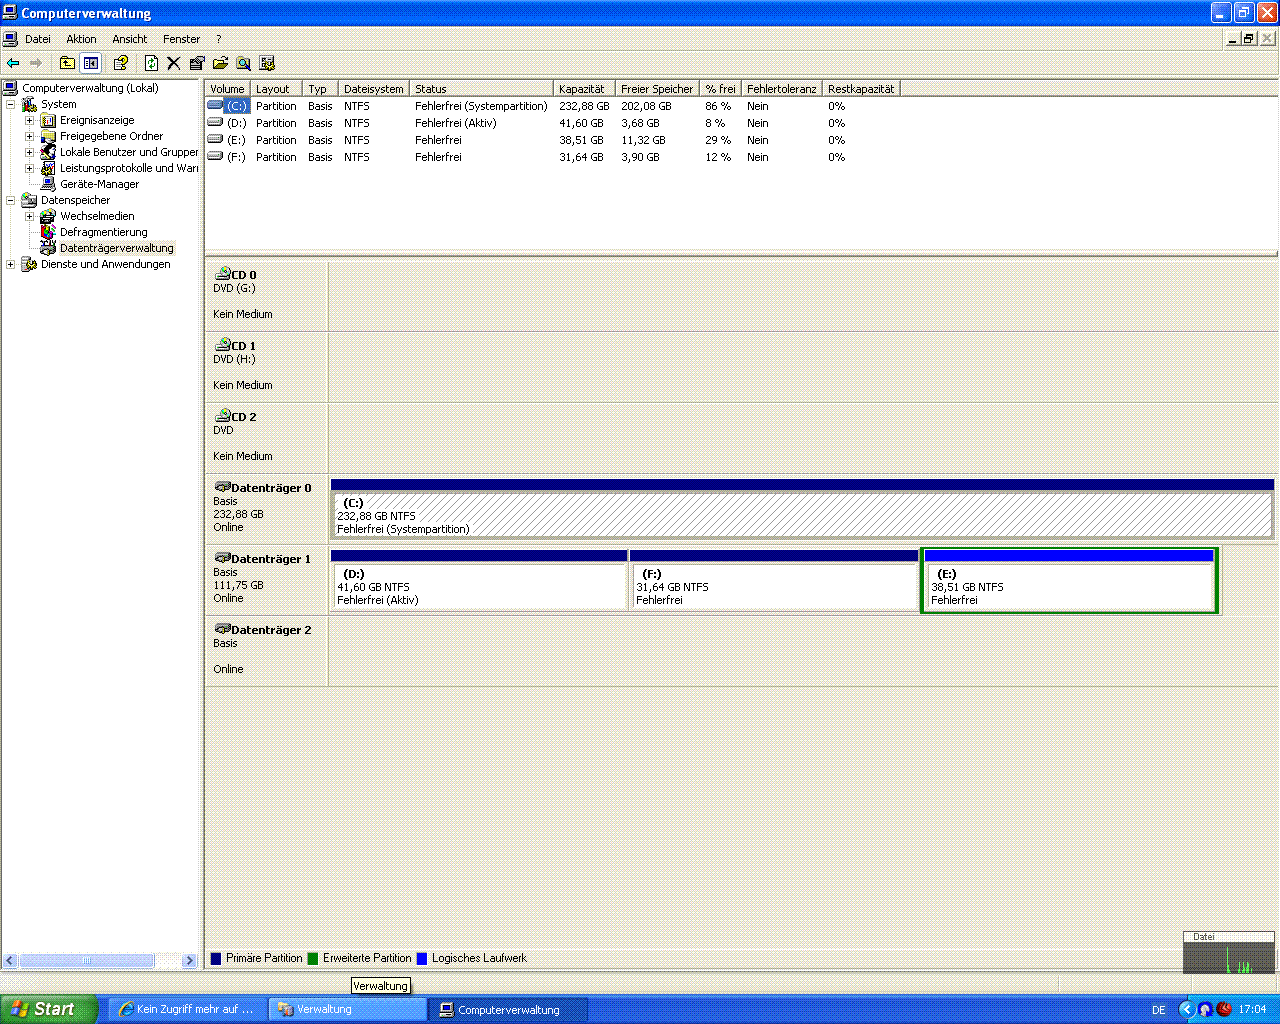Click the magnifier explore toolbar icon

click(x=243, y=63)
